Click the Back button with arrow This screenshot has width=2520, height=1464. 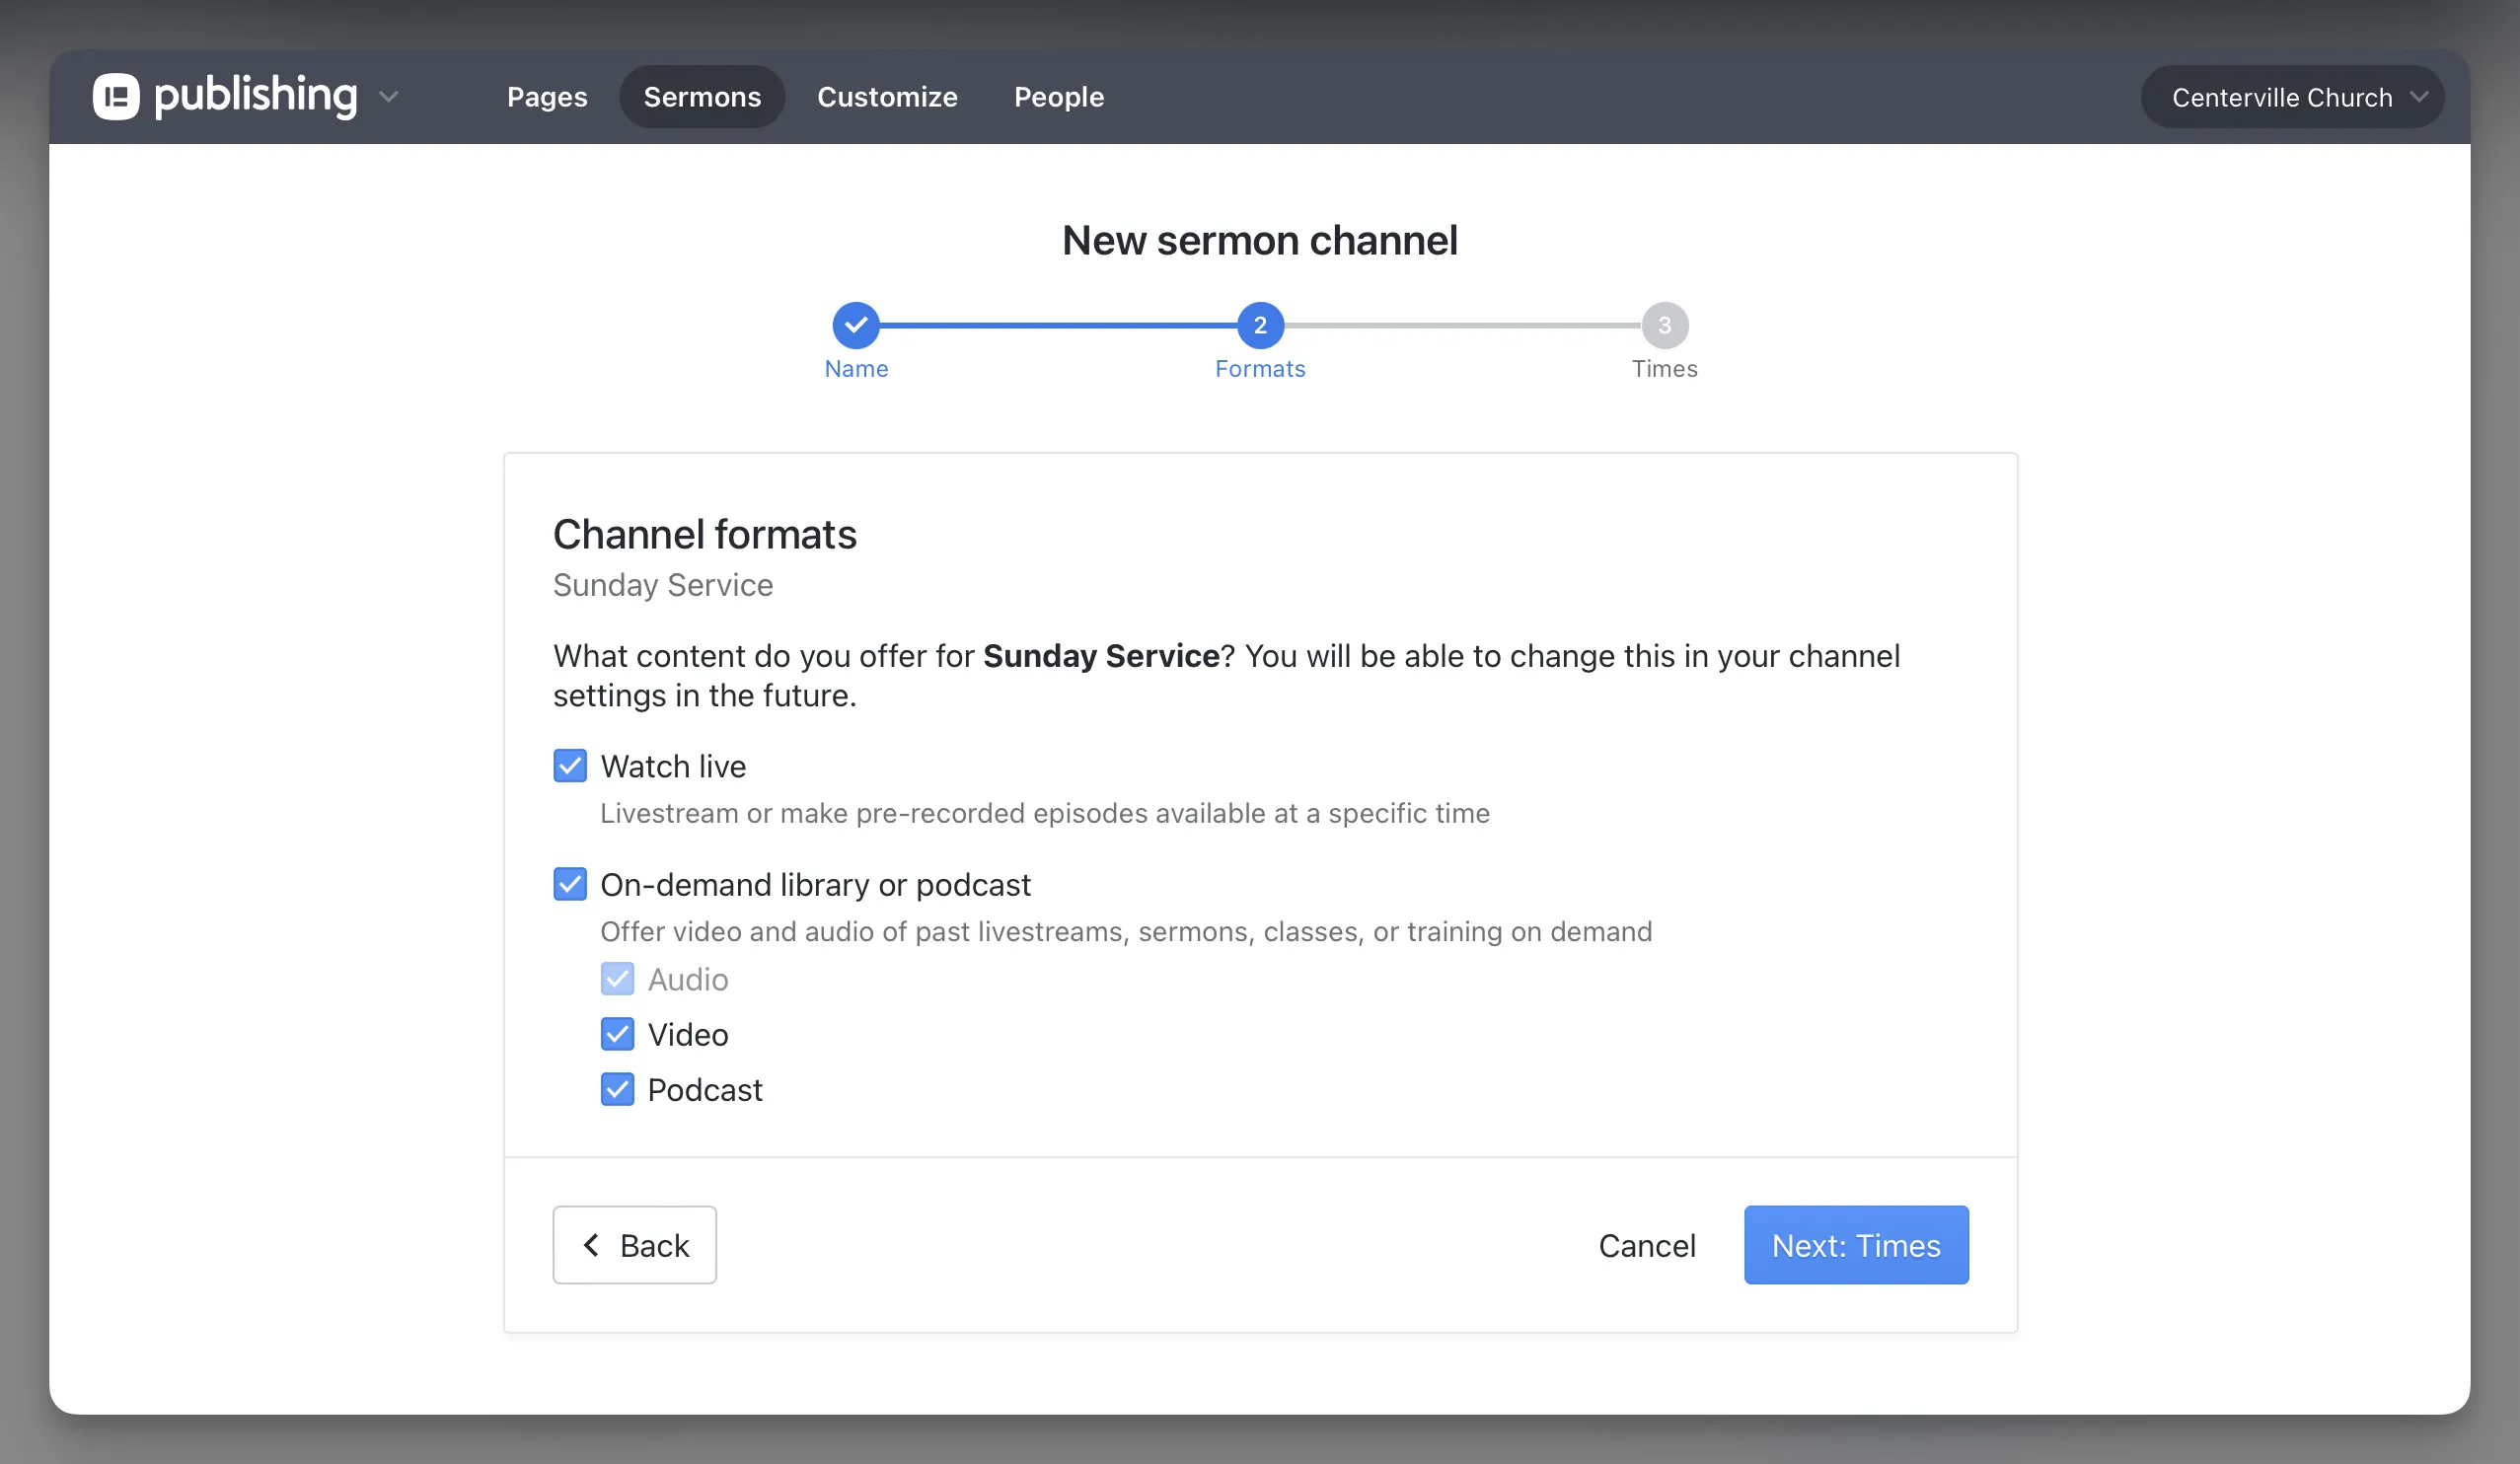point(634,1245)
